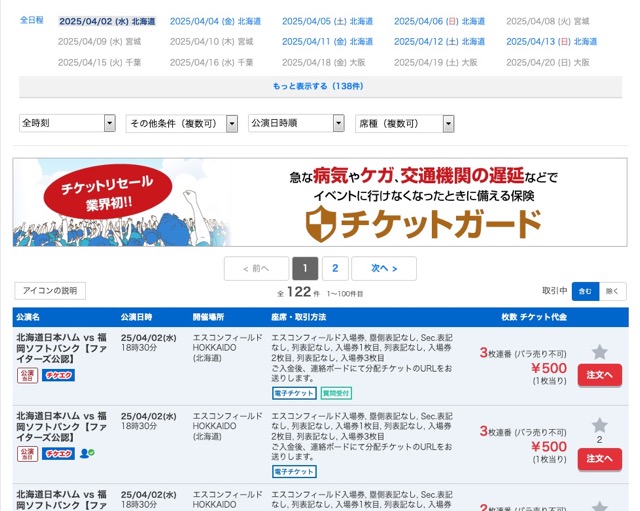Image resolution: width=640 pixels, height=511 pixels.
Task: Click 質問受付 tag in first listing
Action: [336, 393]
